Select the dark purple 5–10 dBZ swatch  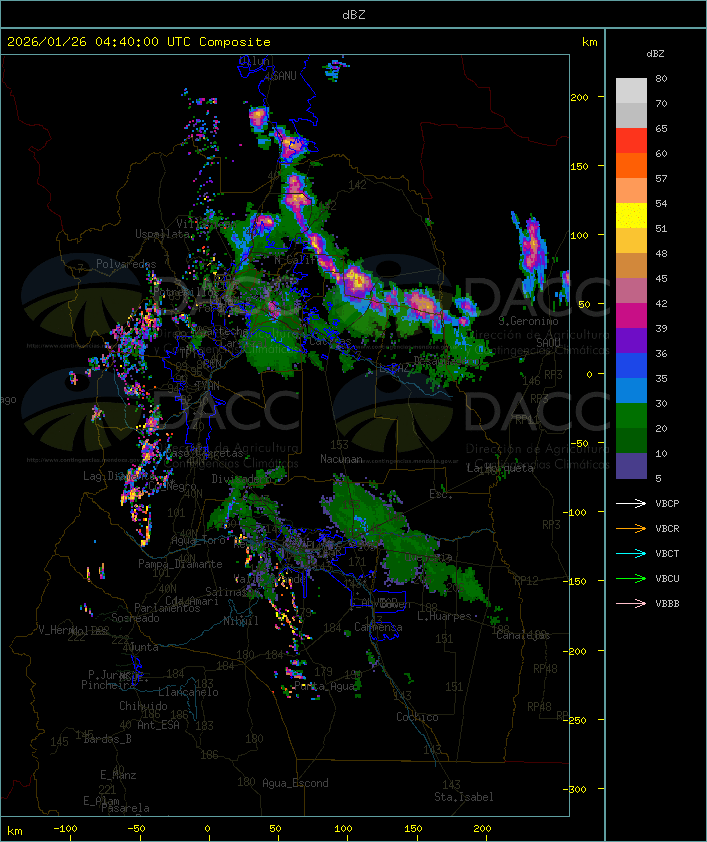coord(631,466)
